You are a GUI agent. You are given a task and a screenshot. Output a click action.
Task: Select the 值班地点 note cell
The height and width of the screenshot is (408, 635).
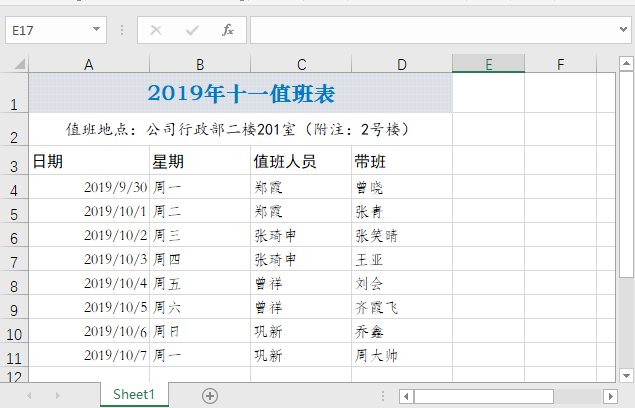[x=241, y=130]
